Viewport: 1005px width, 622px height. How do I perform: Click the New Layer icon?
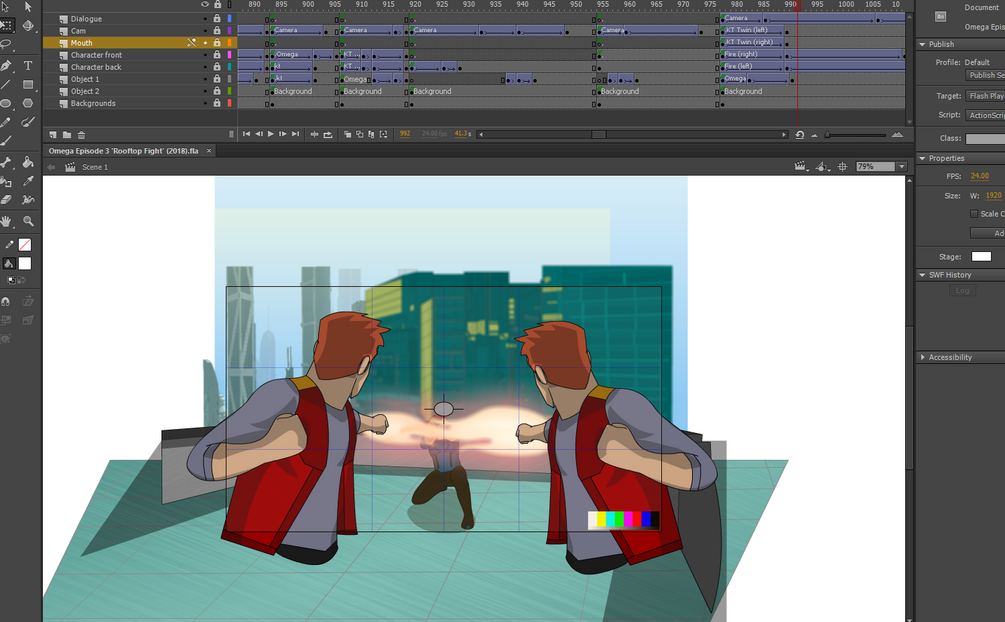click(x=53, y=135)
